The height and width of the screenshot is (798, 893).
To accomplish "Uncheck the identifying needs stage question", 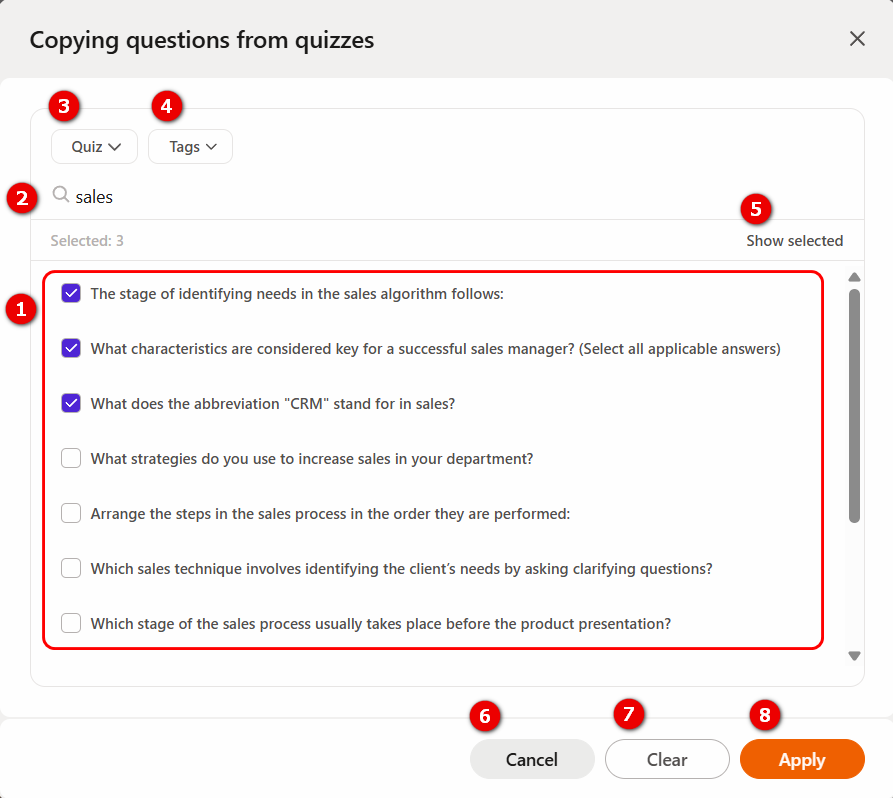I will tap(71, 293).
